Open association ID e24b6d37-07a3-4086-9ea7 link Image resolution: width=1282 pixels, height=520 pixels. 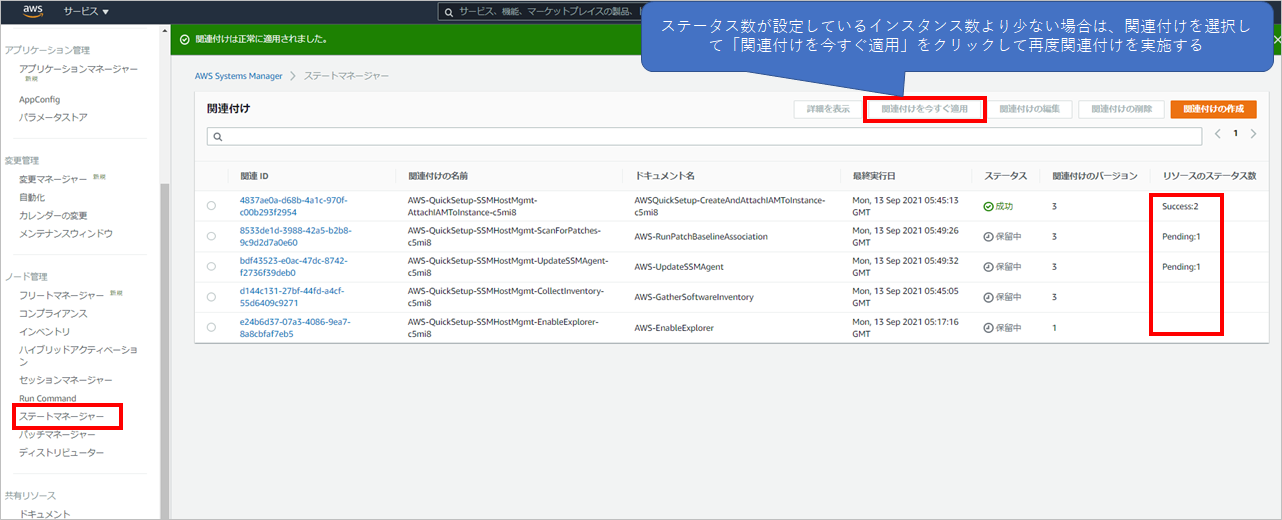[294, 327]
